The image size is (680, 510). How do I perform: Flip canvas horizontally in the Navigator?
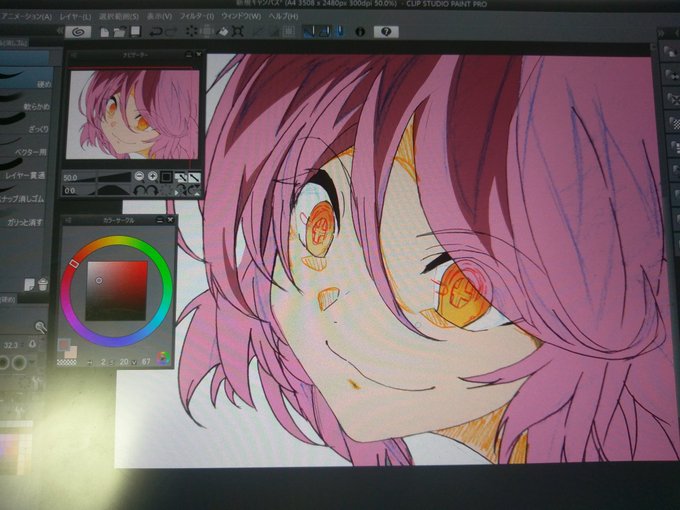point(181,190)
